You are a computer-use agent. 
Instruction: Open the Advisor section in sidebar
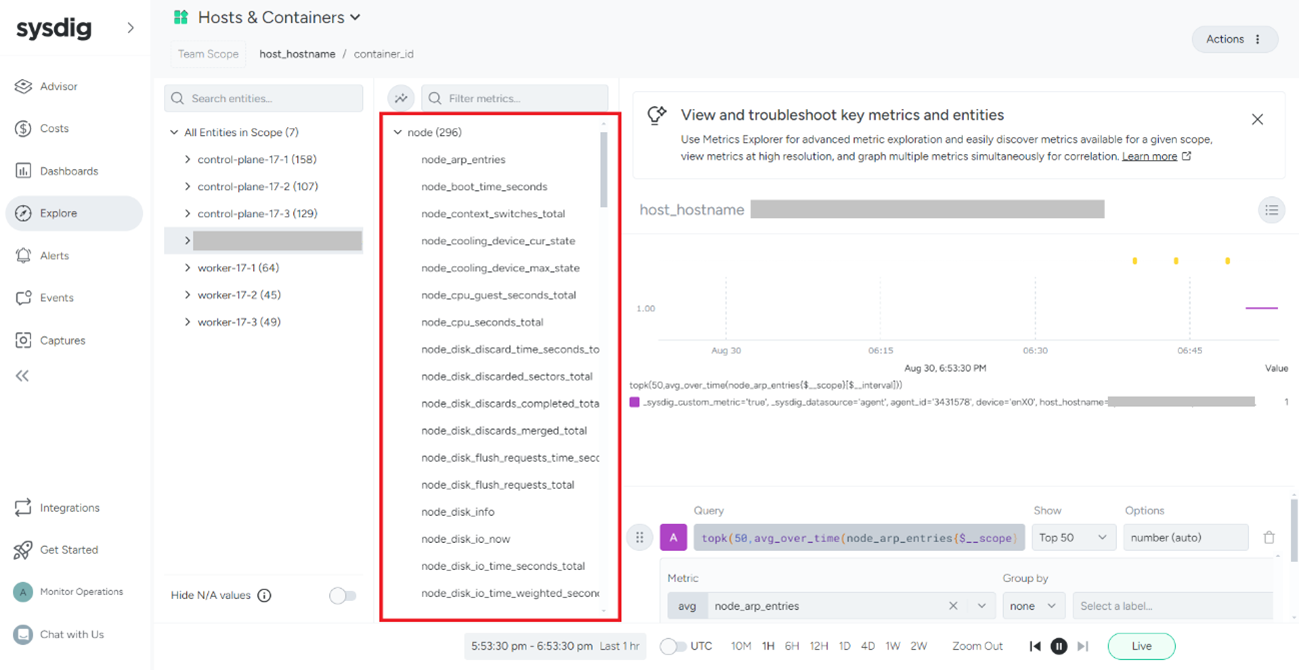(24, 87)
